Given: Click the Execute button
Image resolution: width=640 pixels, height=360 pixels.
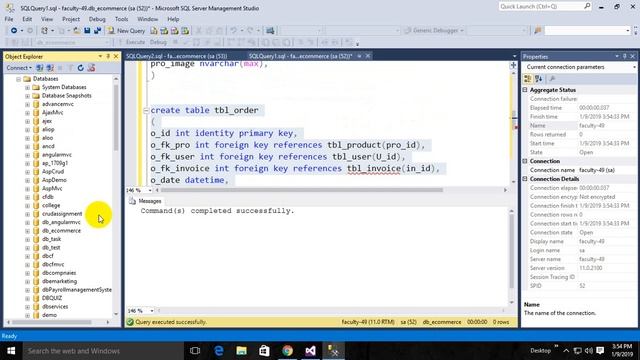Looking at the screenshot, I should point(132,42).
